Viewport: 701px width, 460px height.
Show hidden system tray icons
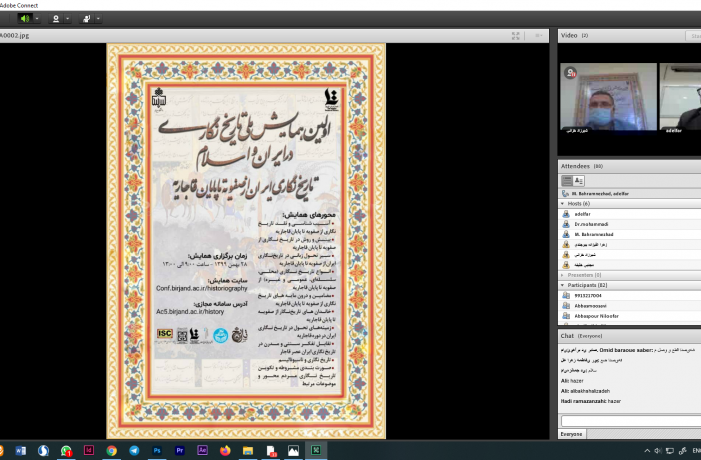(647, 451)
